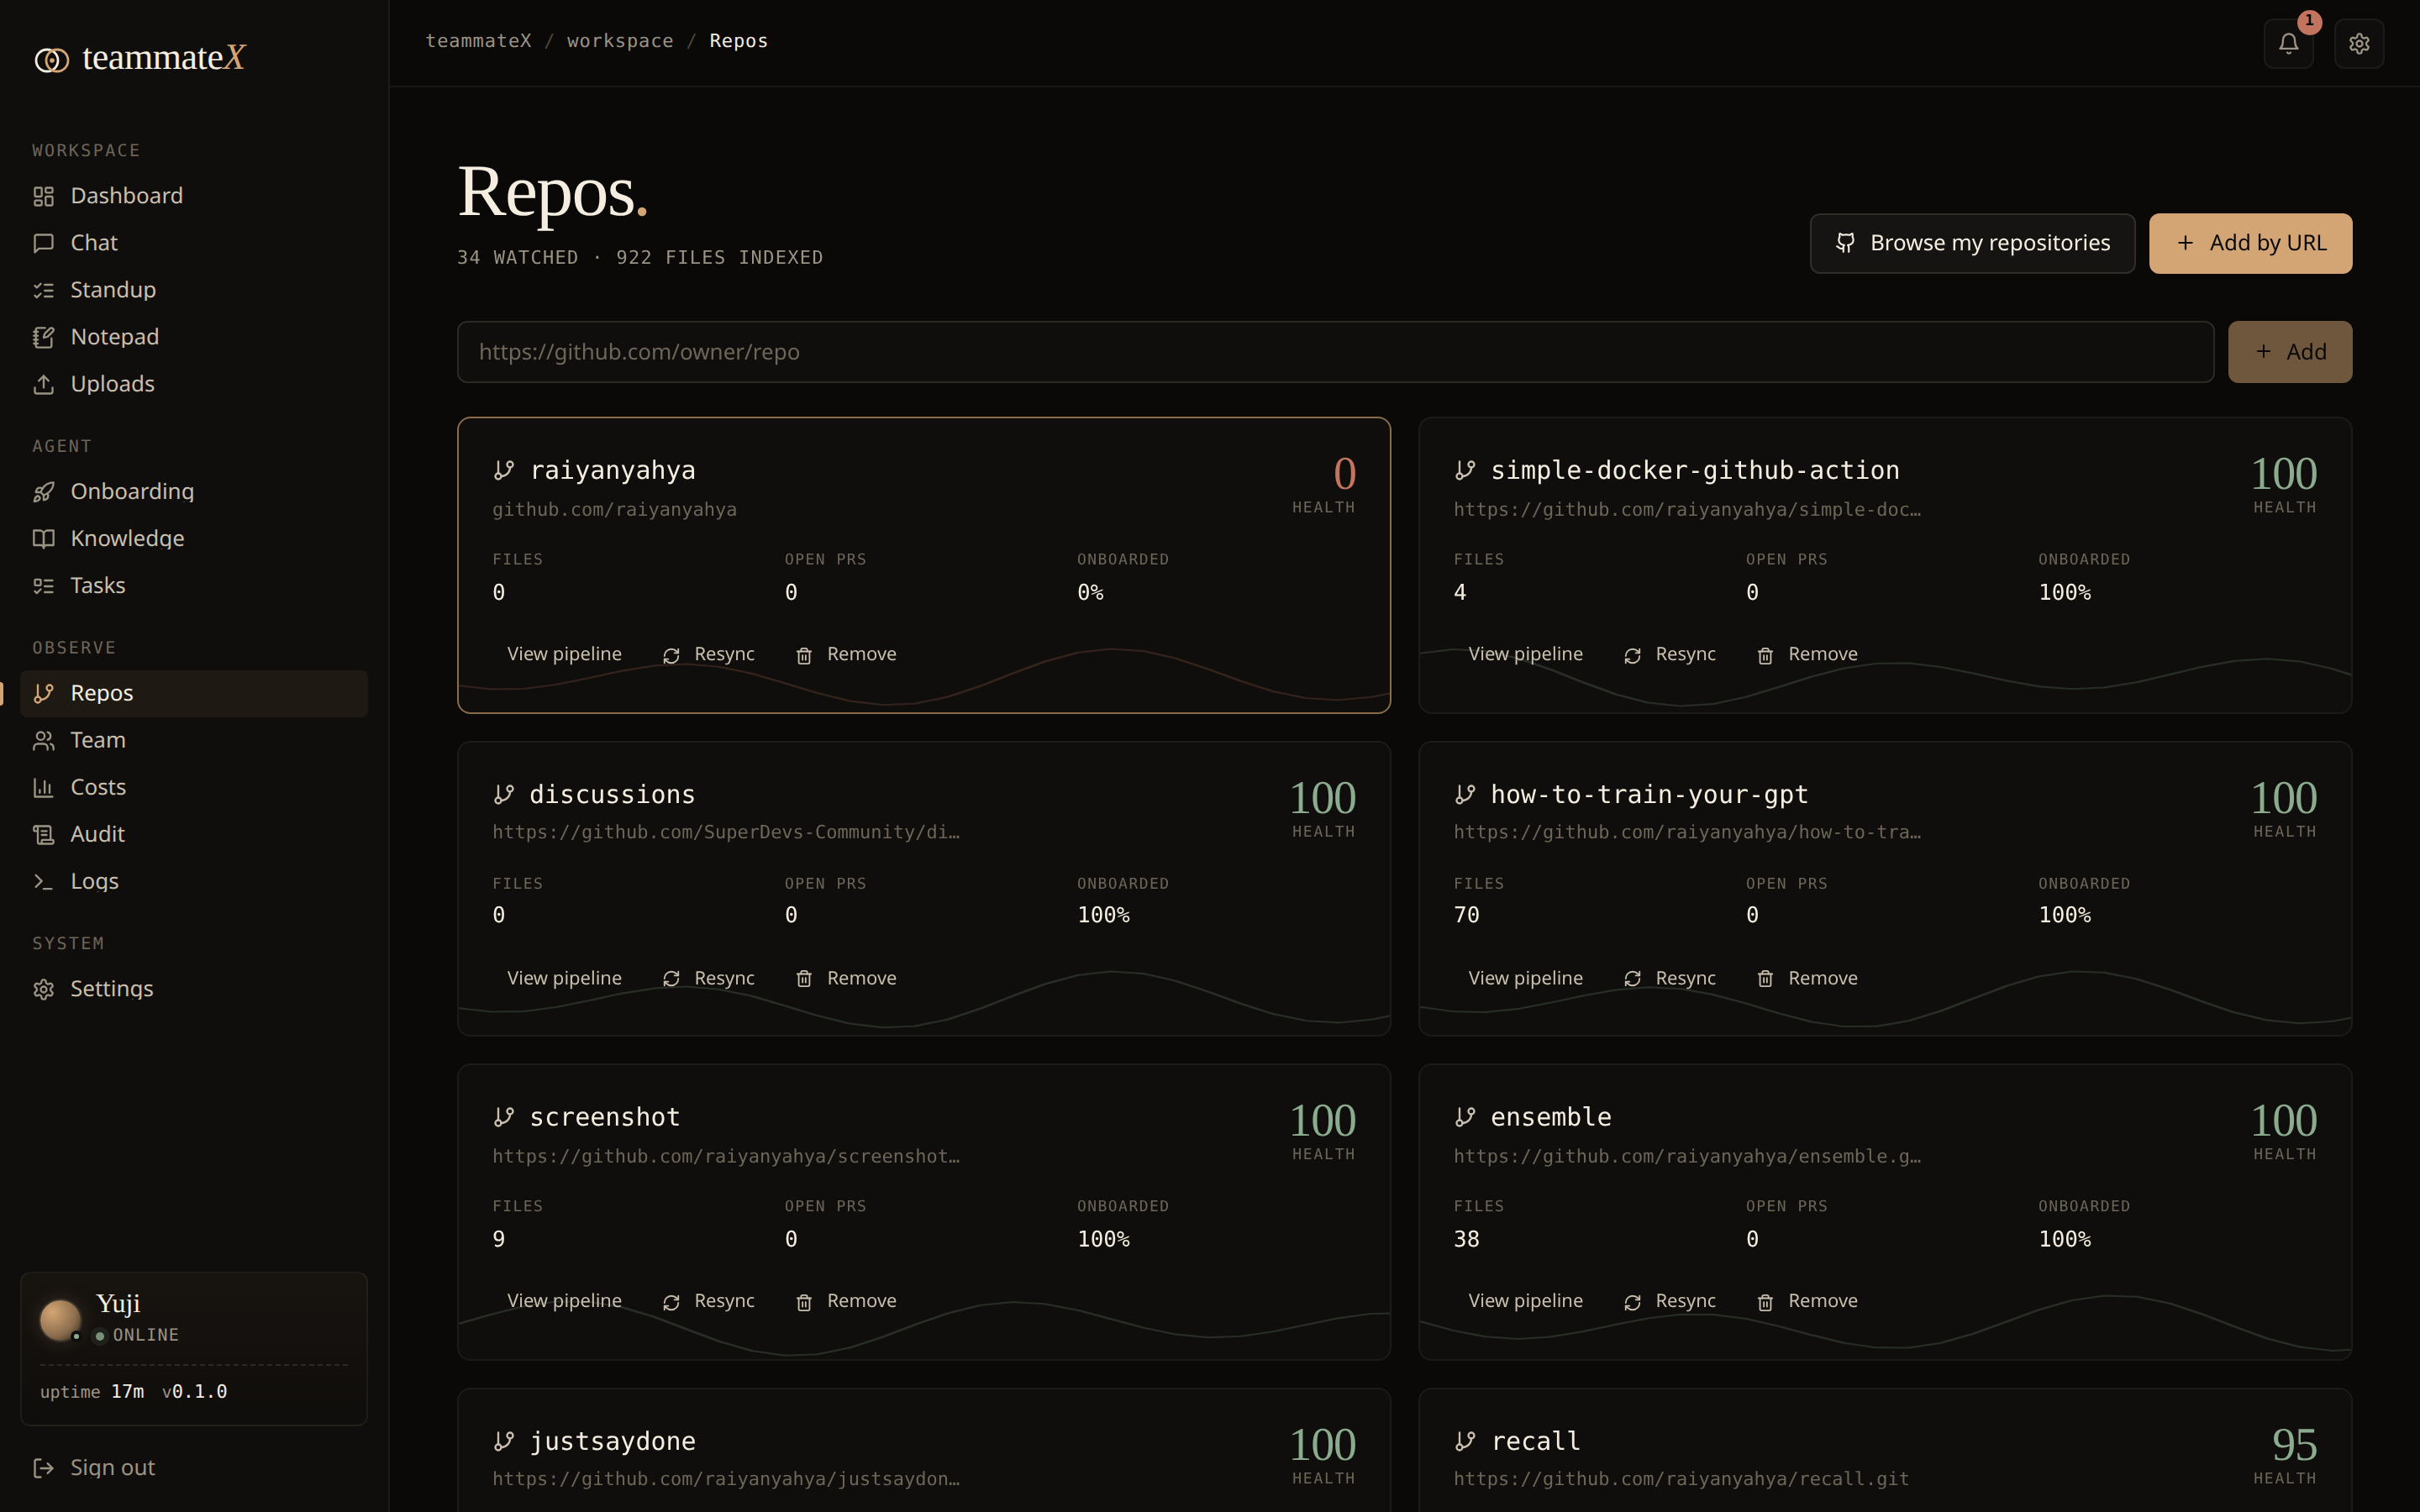Viewport: 2420px width, 1512px height.
Task: Click the branch icon beside simple-docker-github-action
Action: point(1465,470)
